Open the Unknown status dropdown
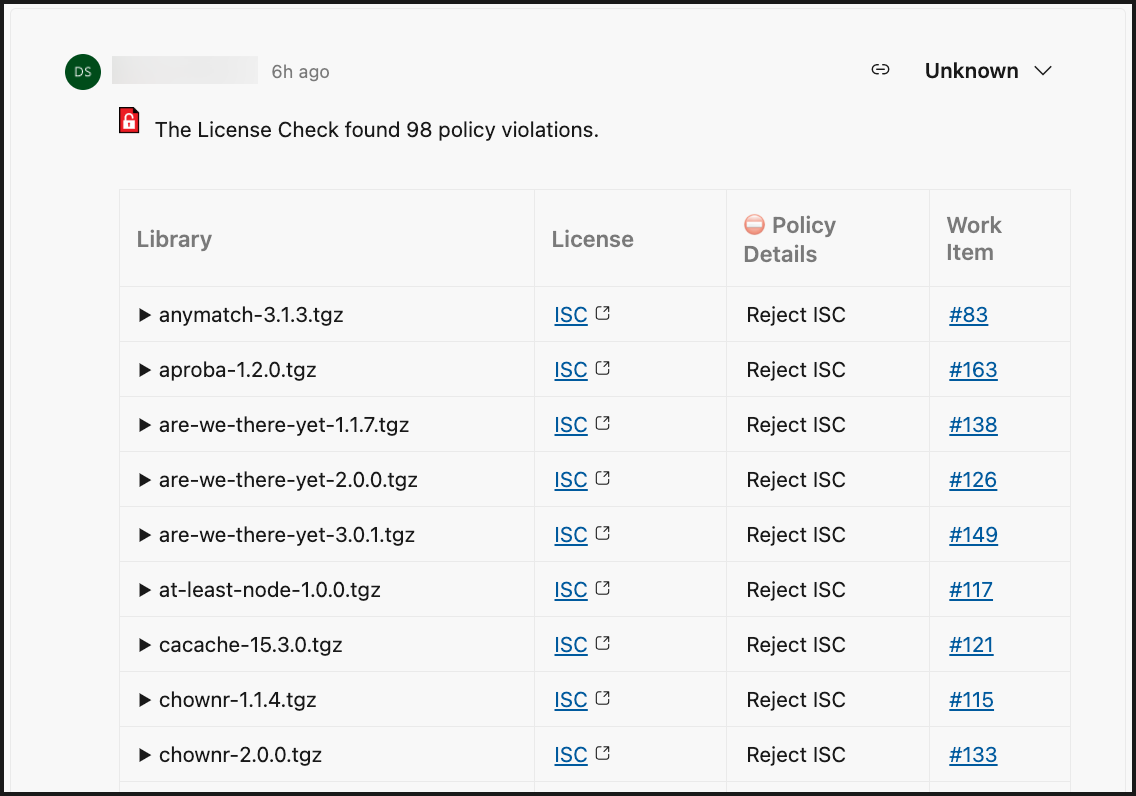Image resolution: width=1136 pixels, height=796 pixels. point(988,71)
